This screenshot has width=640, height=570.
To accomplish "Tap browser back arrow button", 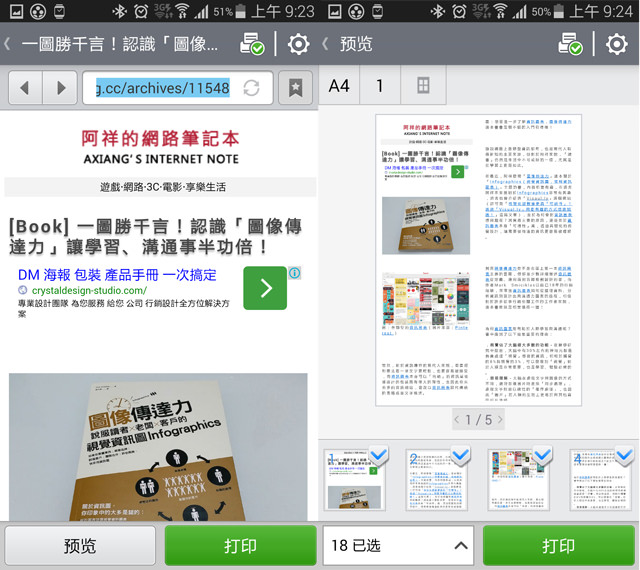I will [x=25, y=88].
